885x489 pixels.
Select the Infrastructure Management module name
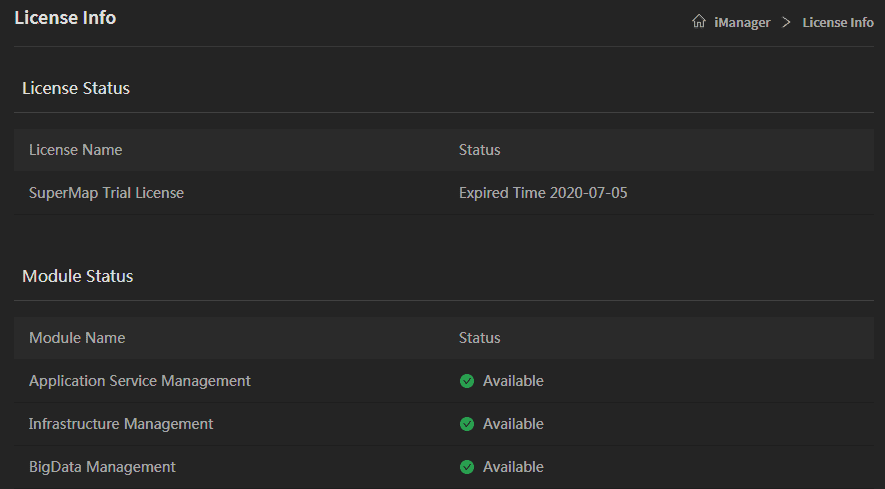coord(121,424)
